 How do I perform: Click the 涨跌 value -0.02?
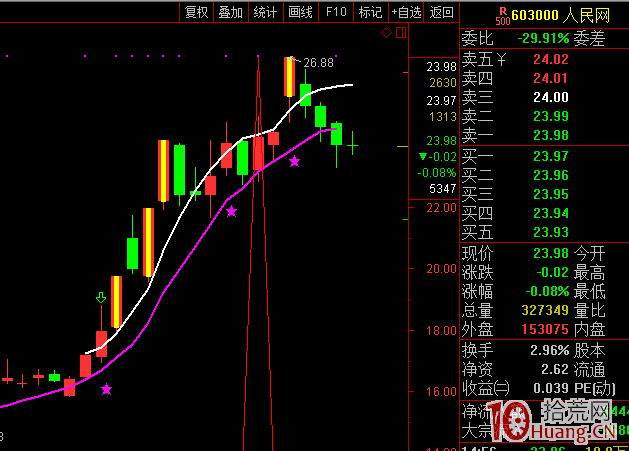pyautogui.click(x=552, y=272)
